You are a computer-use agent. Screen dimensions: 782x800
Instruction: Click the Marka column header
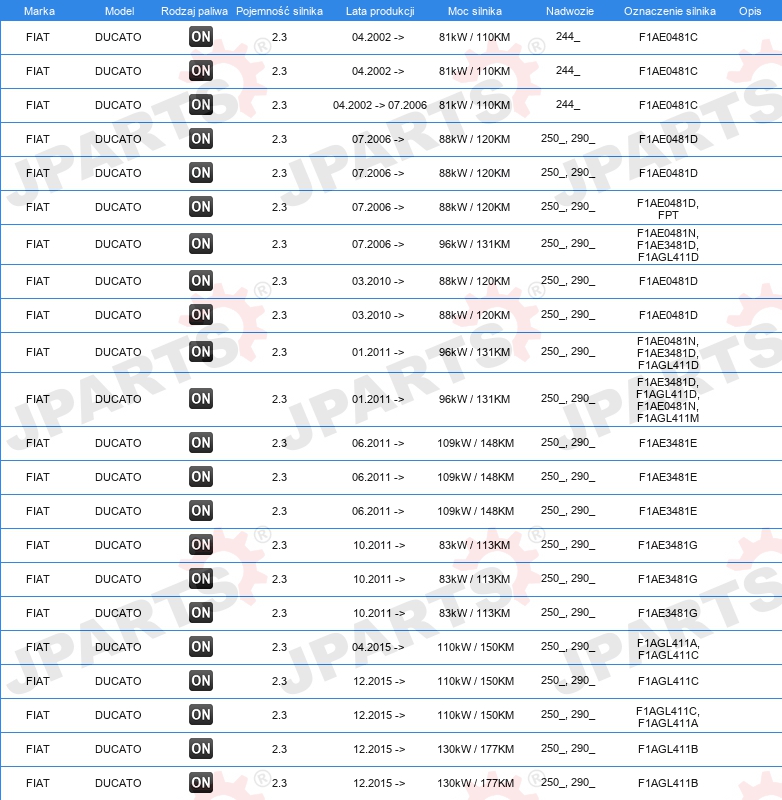click(39, 11)
